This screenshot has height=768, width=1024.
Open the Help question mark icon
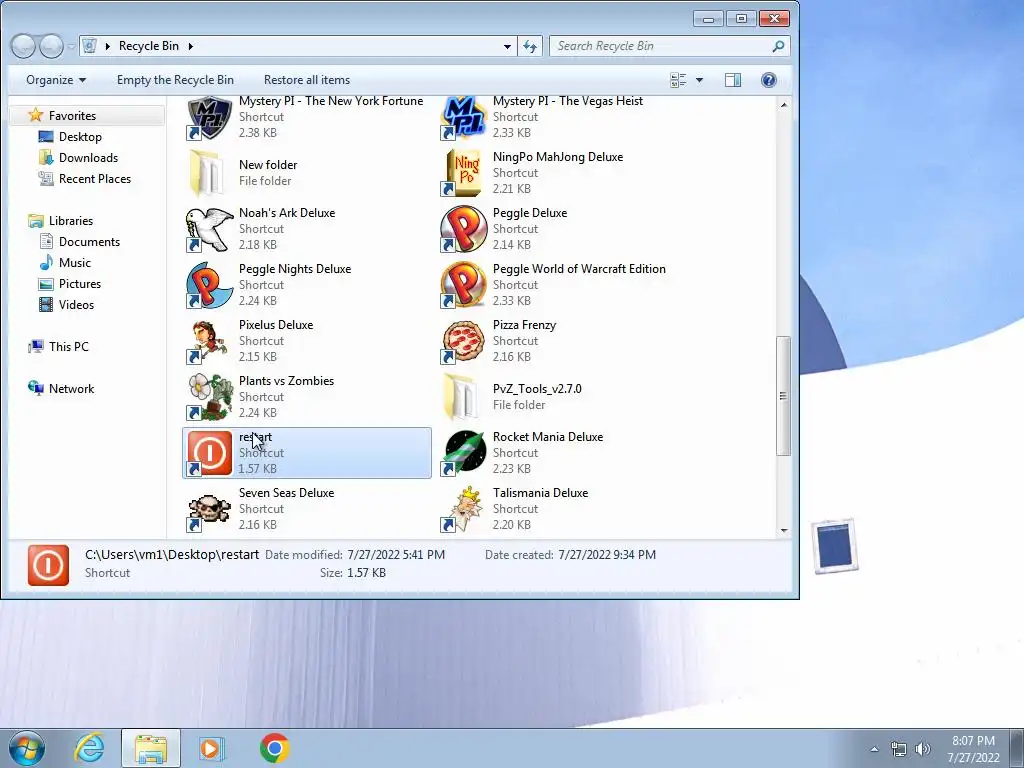point(769,80)
